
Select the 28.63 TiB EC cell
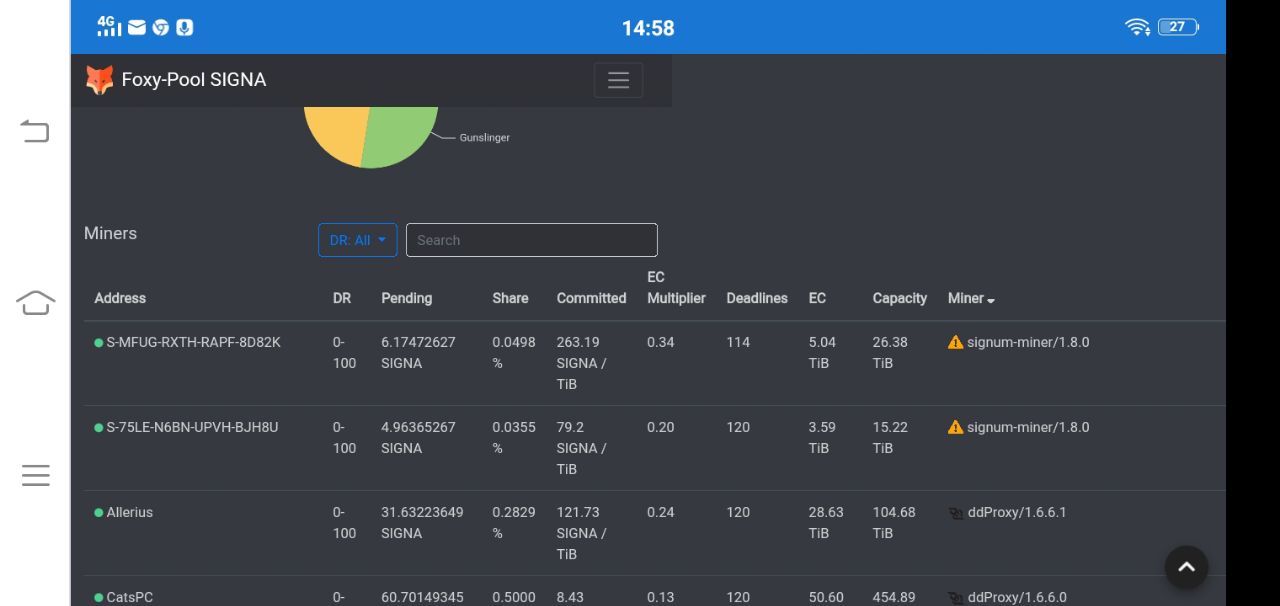(x=826, y=522)
